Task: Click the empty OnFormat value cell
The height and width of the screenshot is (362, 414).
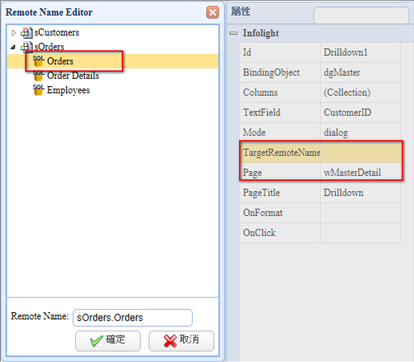Action: coord(361,213)
